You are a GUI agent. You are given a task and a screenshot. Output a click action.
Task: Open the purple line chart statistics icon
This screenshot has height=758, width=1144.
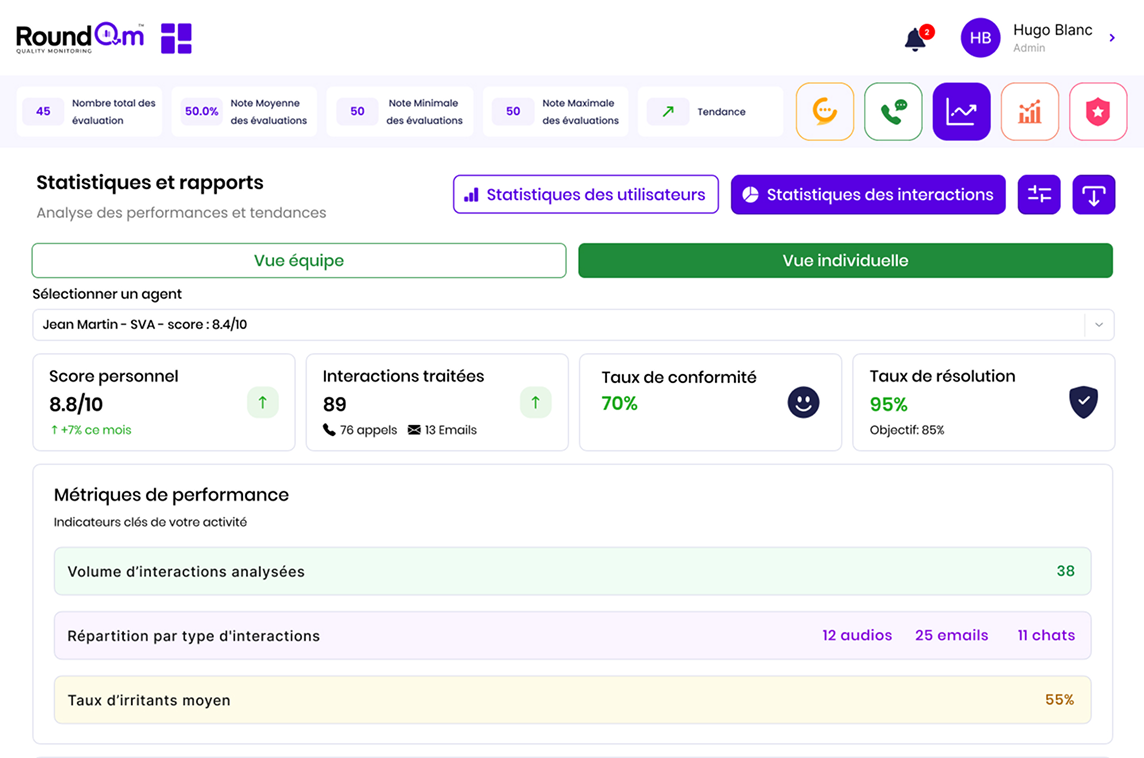(x=961, y=111)
